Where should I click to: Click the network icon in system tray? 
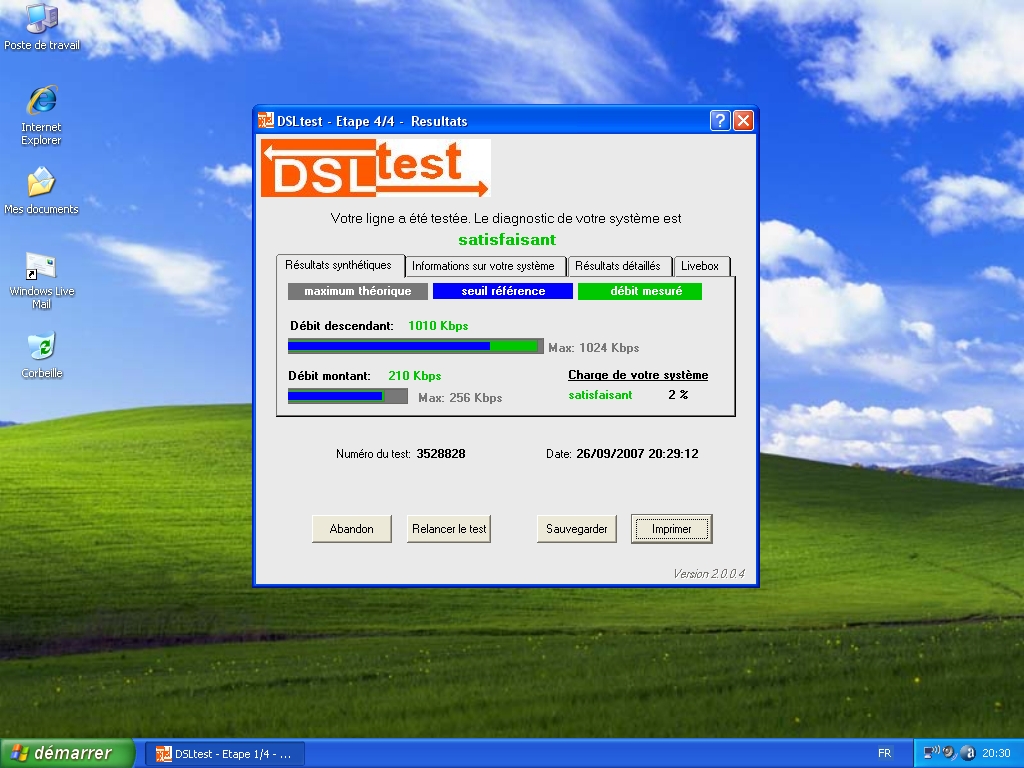coord(930,753)
